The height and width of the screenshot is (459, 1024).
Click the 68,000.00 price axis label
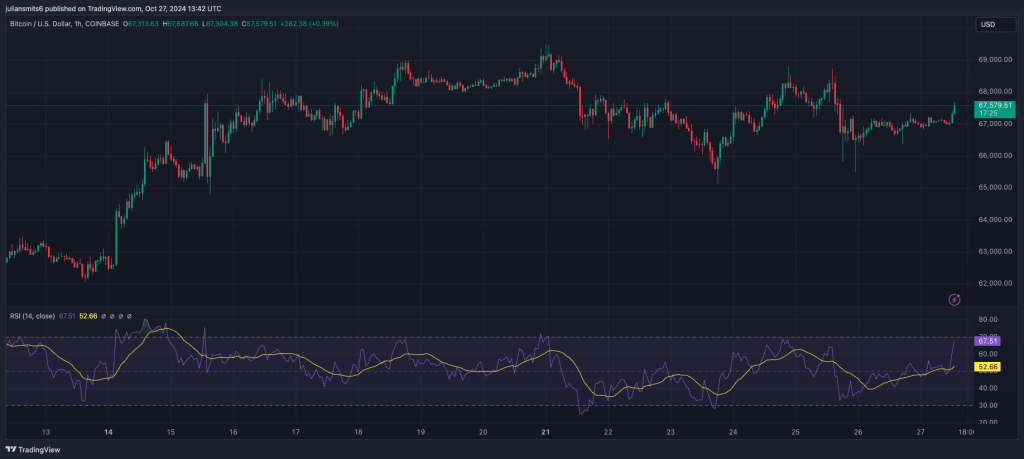(995, 91)
